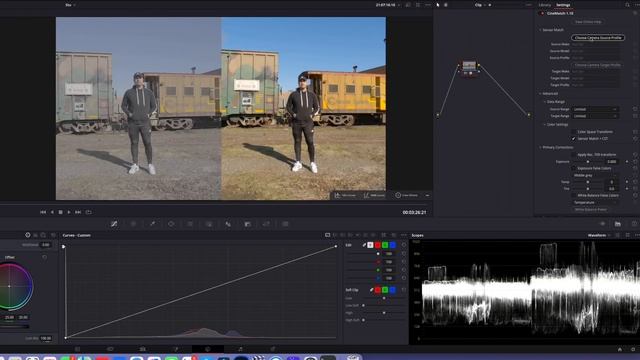640x360 pixels.
Task: Switch to the Settings tab
Action: (563, 5)
